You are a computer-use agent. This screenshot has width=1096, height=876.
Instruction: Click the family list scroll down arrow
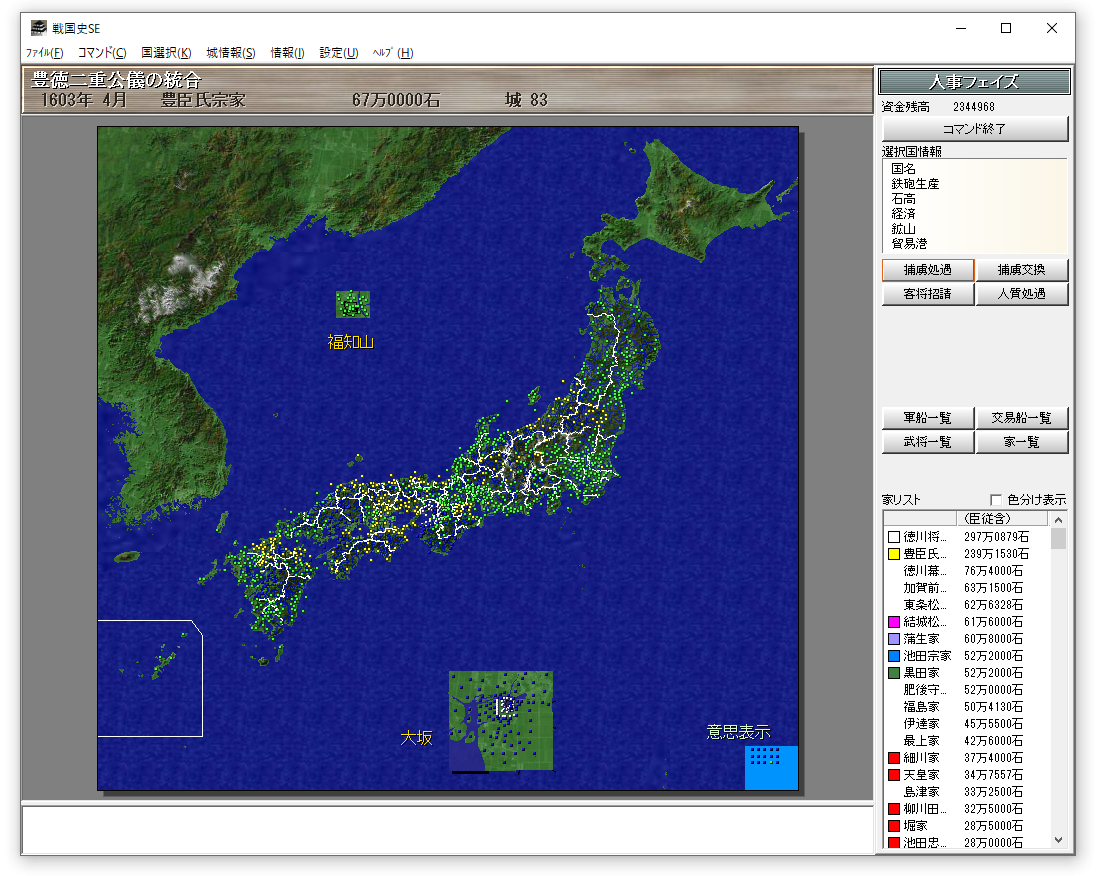[x=1058, y=840]
